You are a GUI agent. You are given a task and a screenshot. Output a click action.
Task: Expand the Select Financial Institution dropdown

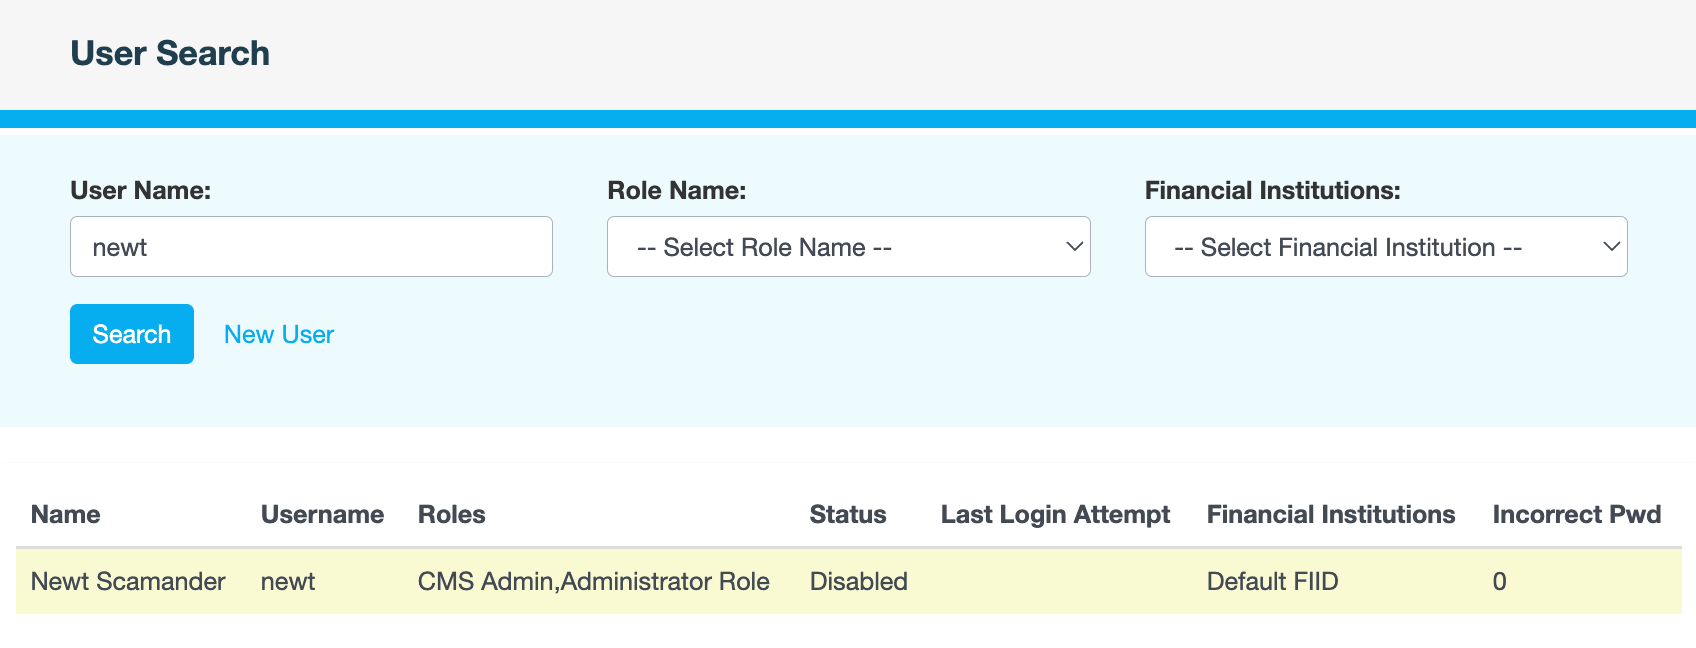tap(1385, 247)
